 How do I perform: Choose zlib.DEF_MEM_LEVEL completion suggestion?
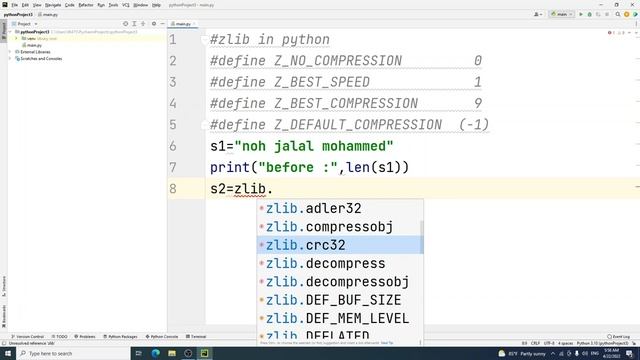click(x=338, y=318)
